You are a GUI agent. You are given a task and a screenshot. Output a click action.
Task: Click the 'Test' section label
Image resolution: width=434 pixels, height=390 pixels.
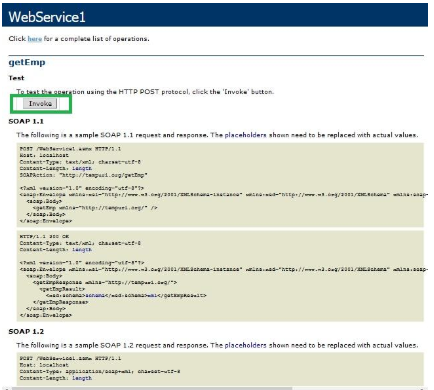click(16, 78)
